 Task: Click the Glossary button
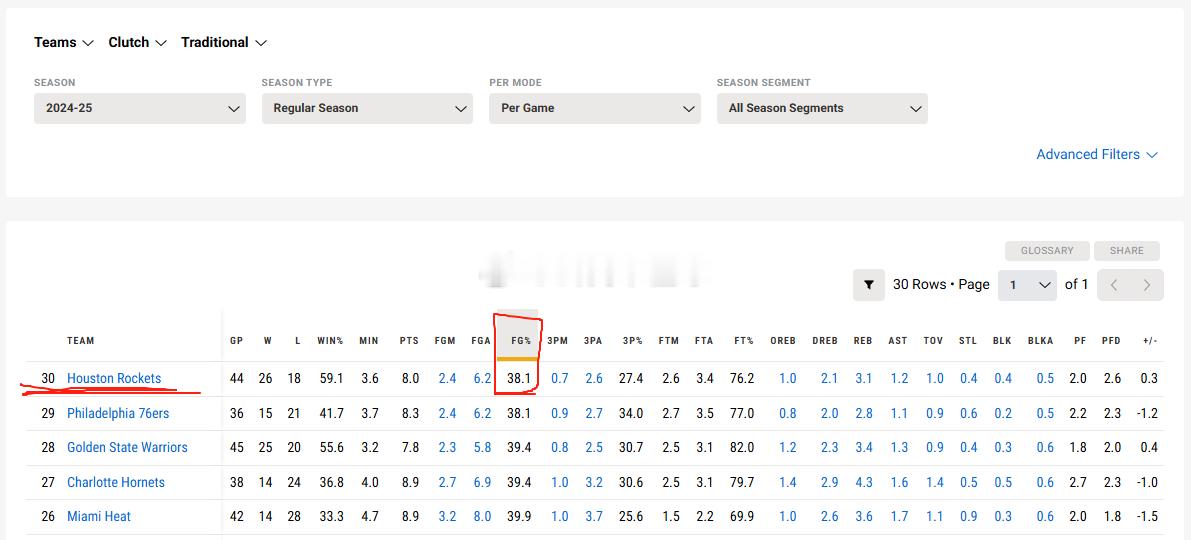coord(1047,251)
